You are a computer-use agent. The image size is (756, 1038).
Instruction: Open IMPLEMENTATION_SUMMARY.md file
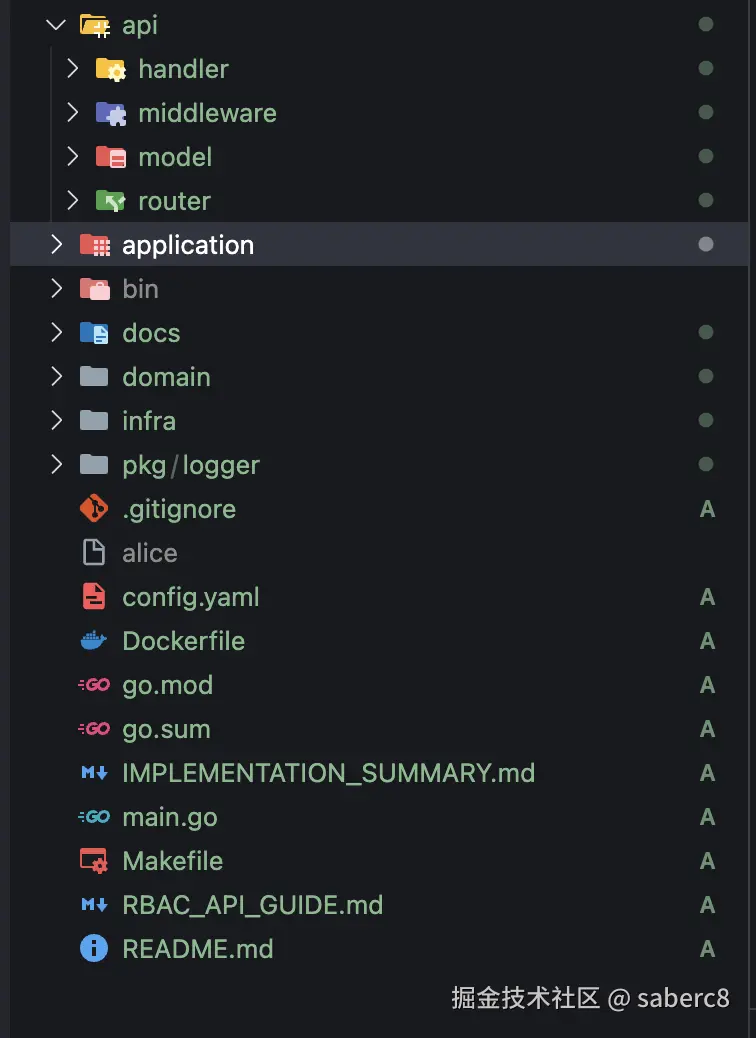click(x=328, y=773)
